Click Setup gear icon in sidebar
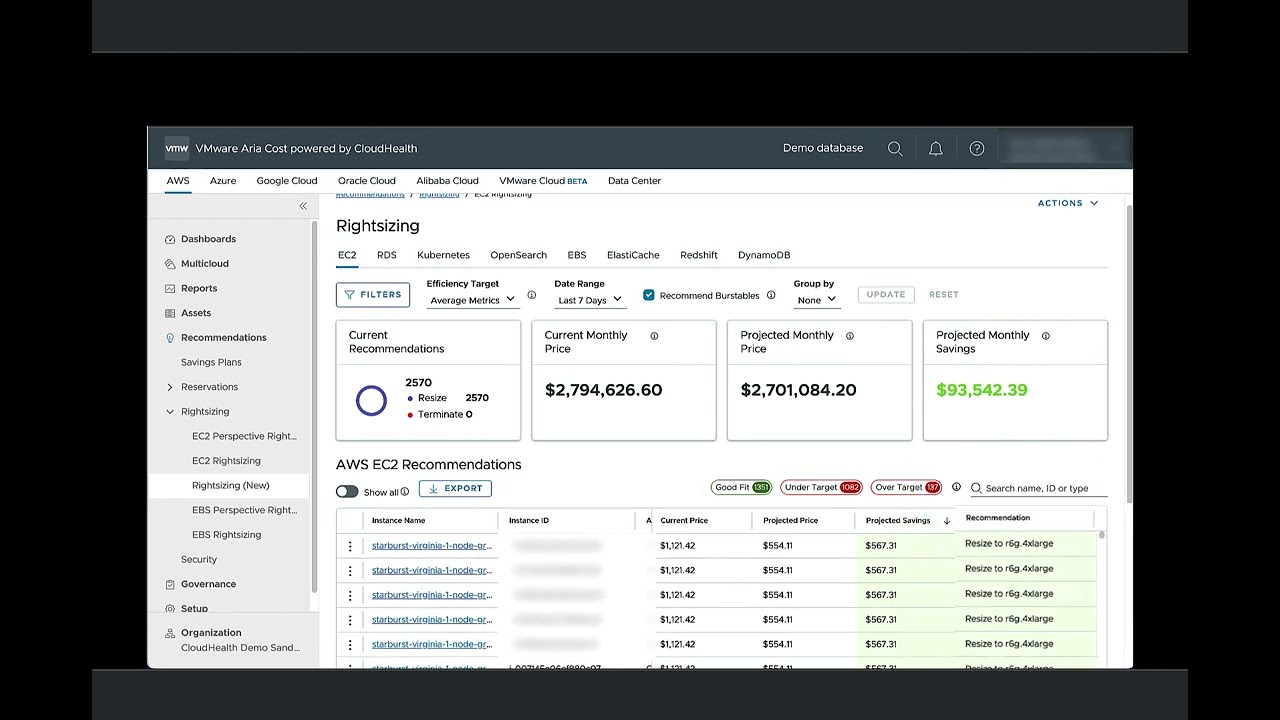 pos(170,609)
